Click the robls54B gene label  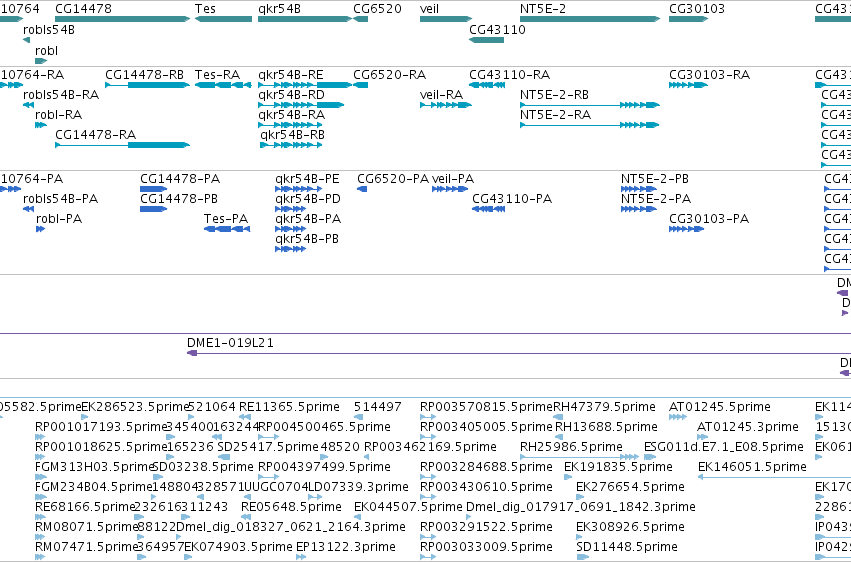49,30
